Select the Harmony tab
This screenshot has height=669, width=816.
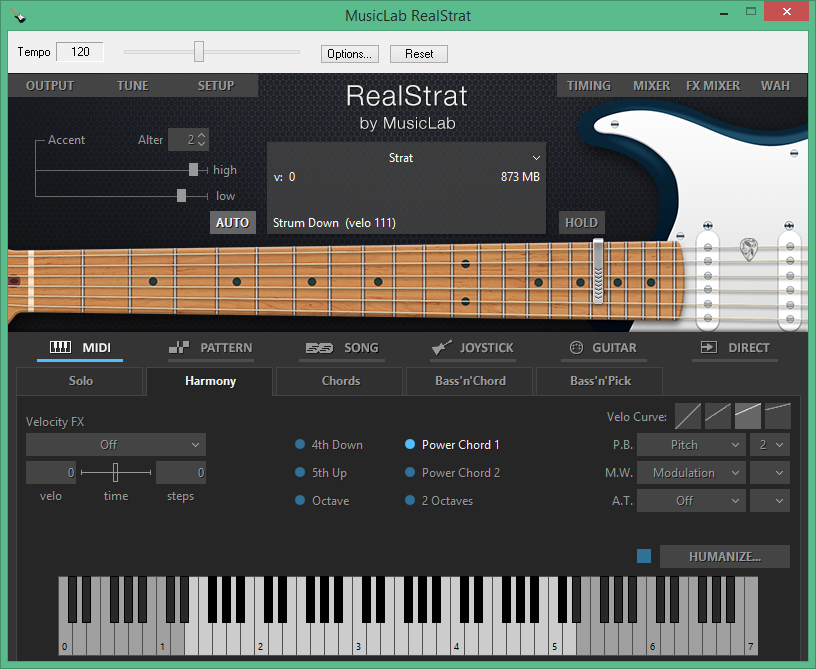pyautogui.click(x=210, y=381)
